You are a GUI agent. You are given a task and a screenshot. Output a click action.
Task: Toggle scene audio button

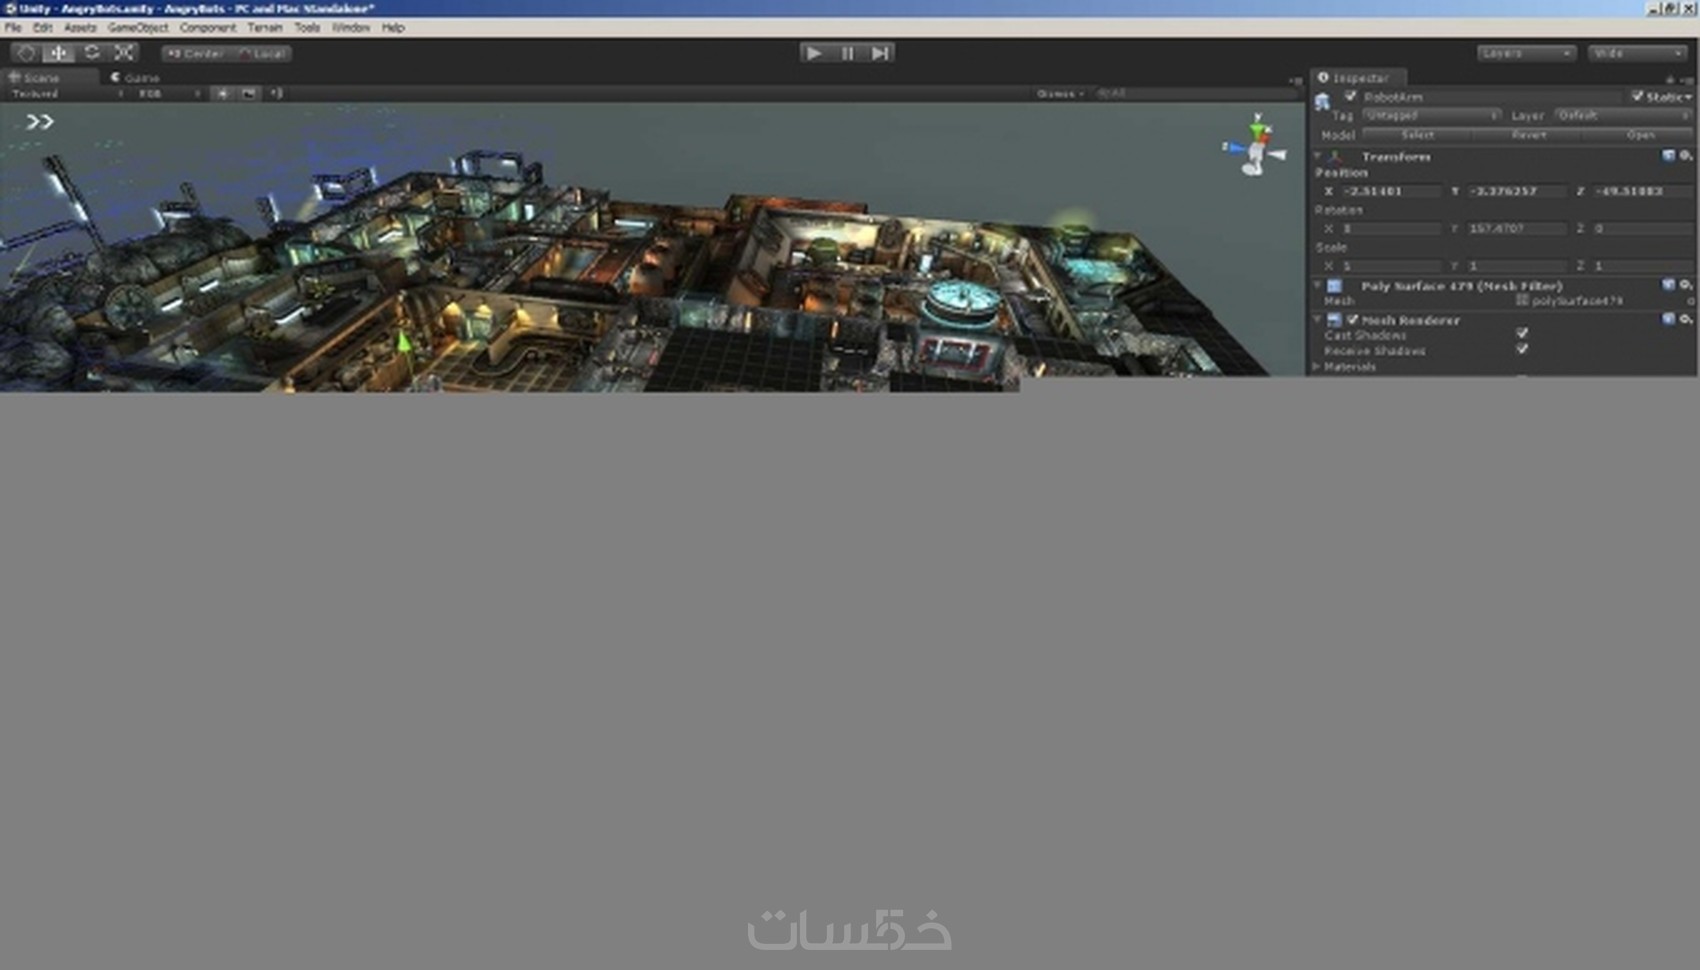(276, 93)
